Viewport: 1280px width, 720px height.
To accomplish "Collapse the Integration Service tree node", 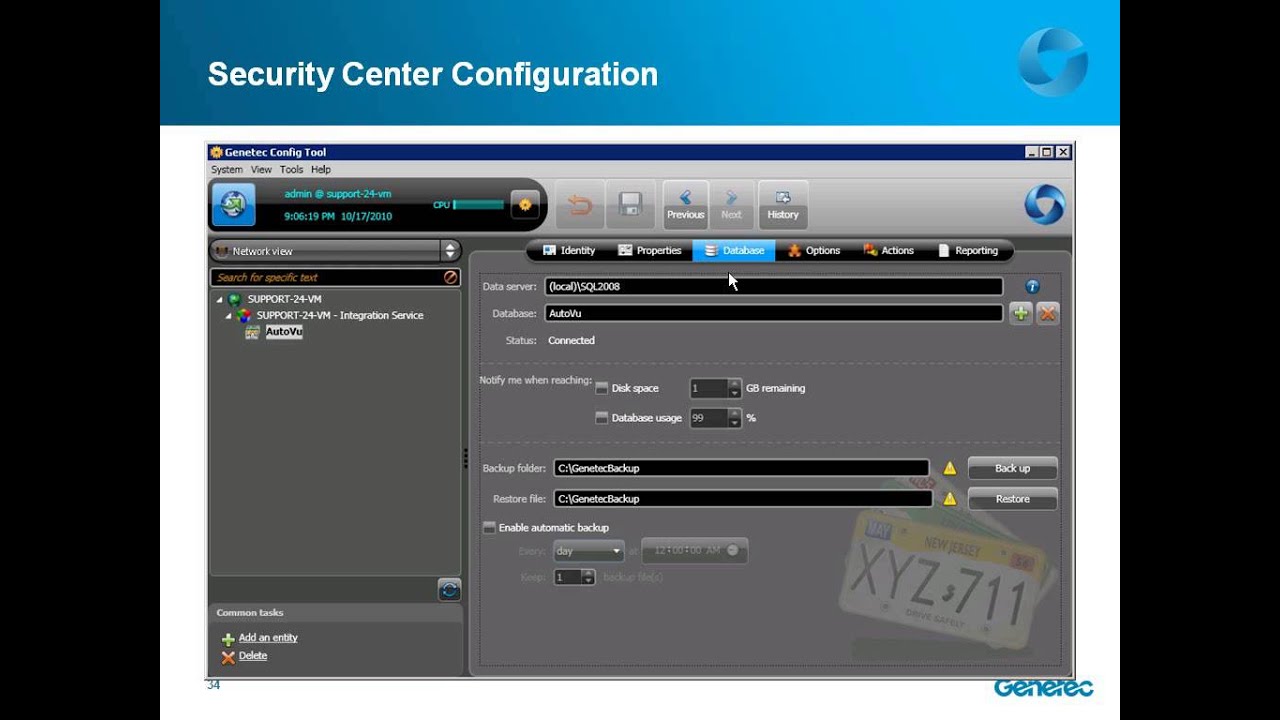I will click(228, 315).
